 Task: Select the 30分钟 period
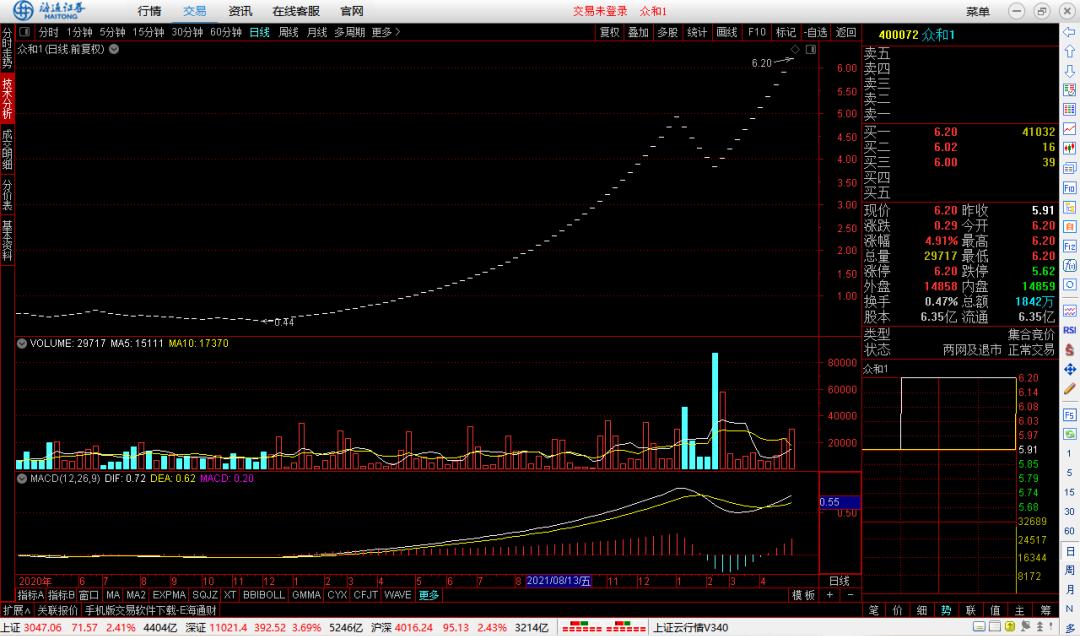(x=187, y=32)
